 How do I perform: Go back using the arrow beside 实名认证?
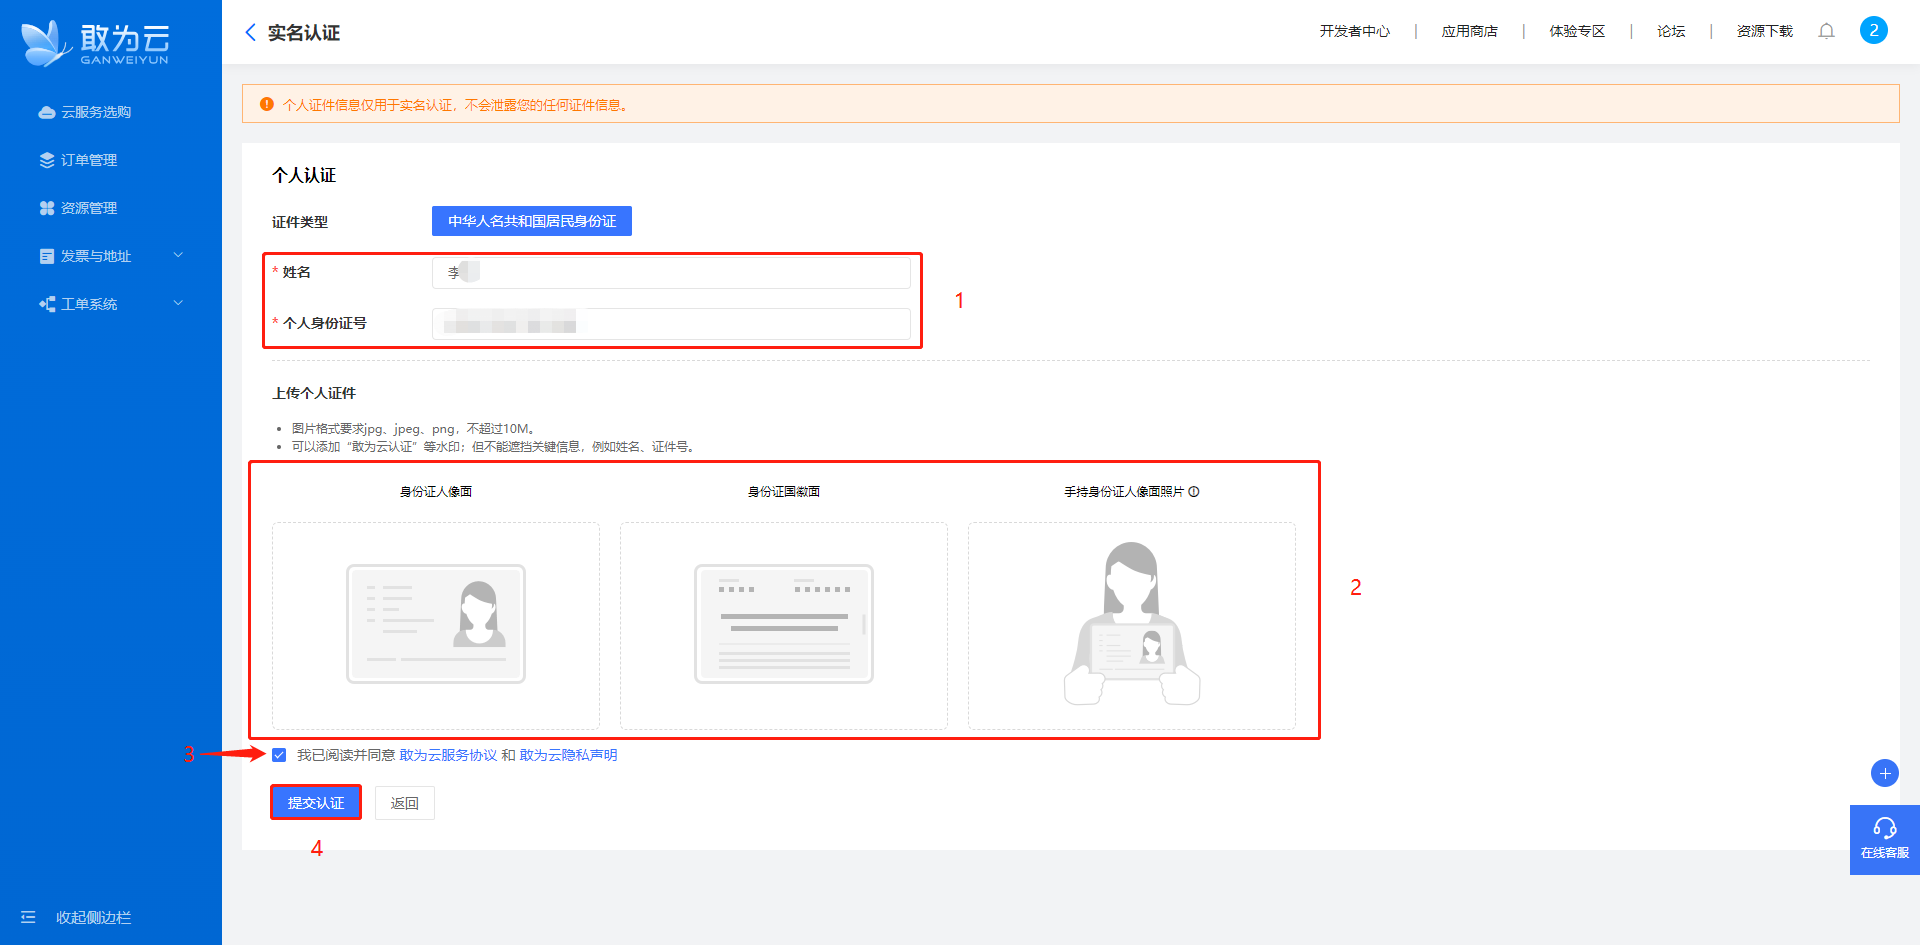coord(250,32)
